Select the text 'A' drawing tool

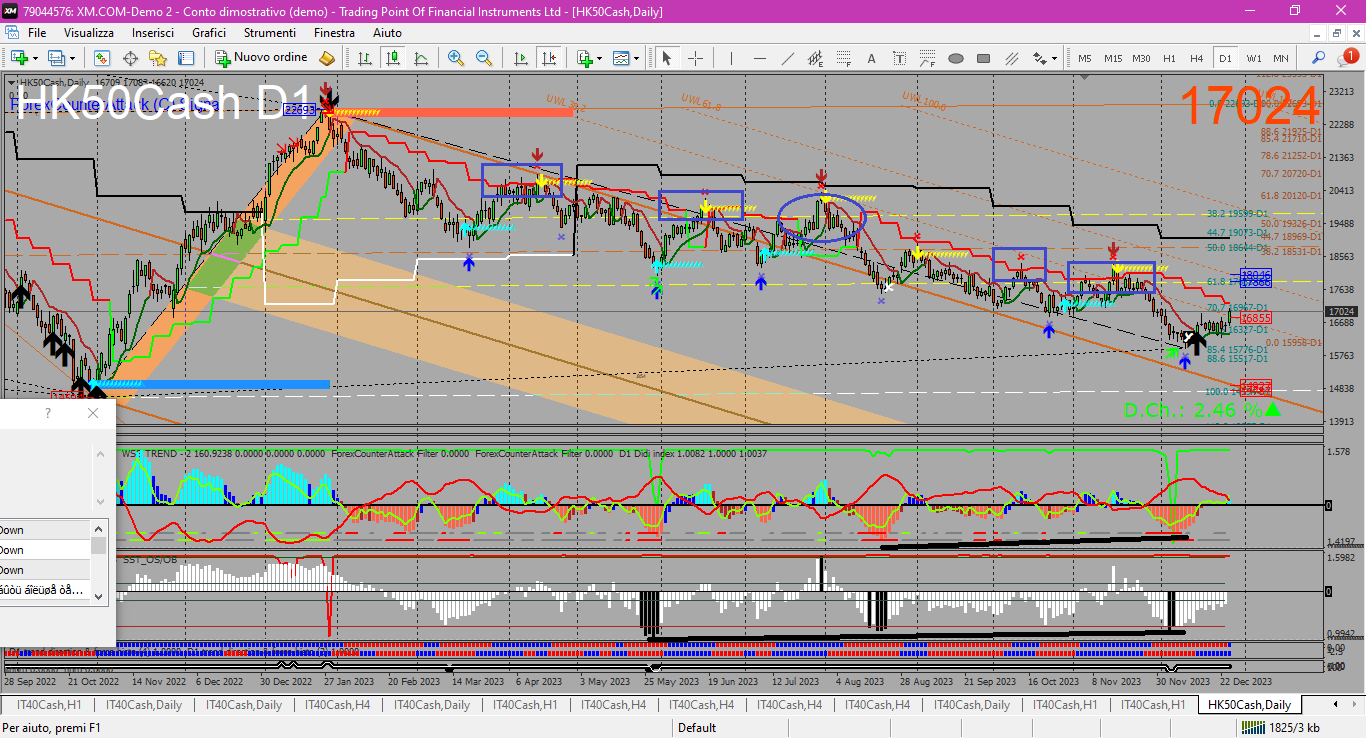click(x=872, y=58)
